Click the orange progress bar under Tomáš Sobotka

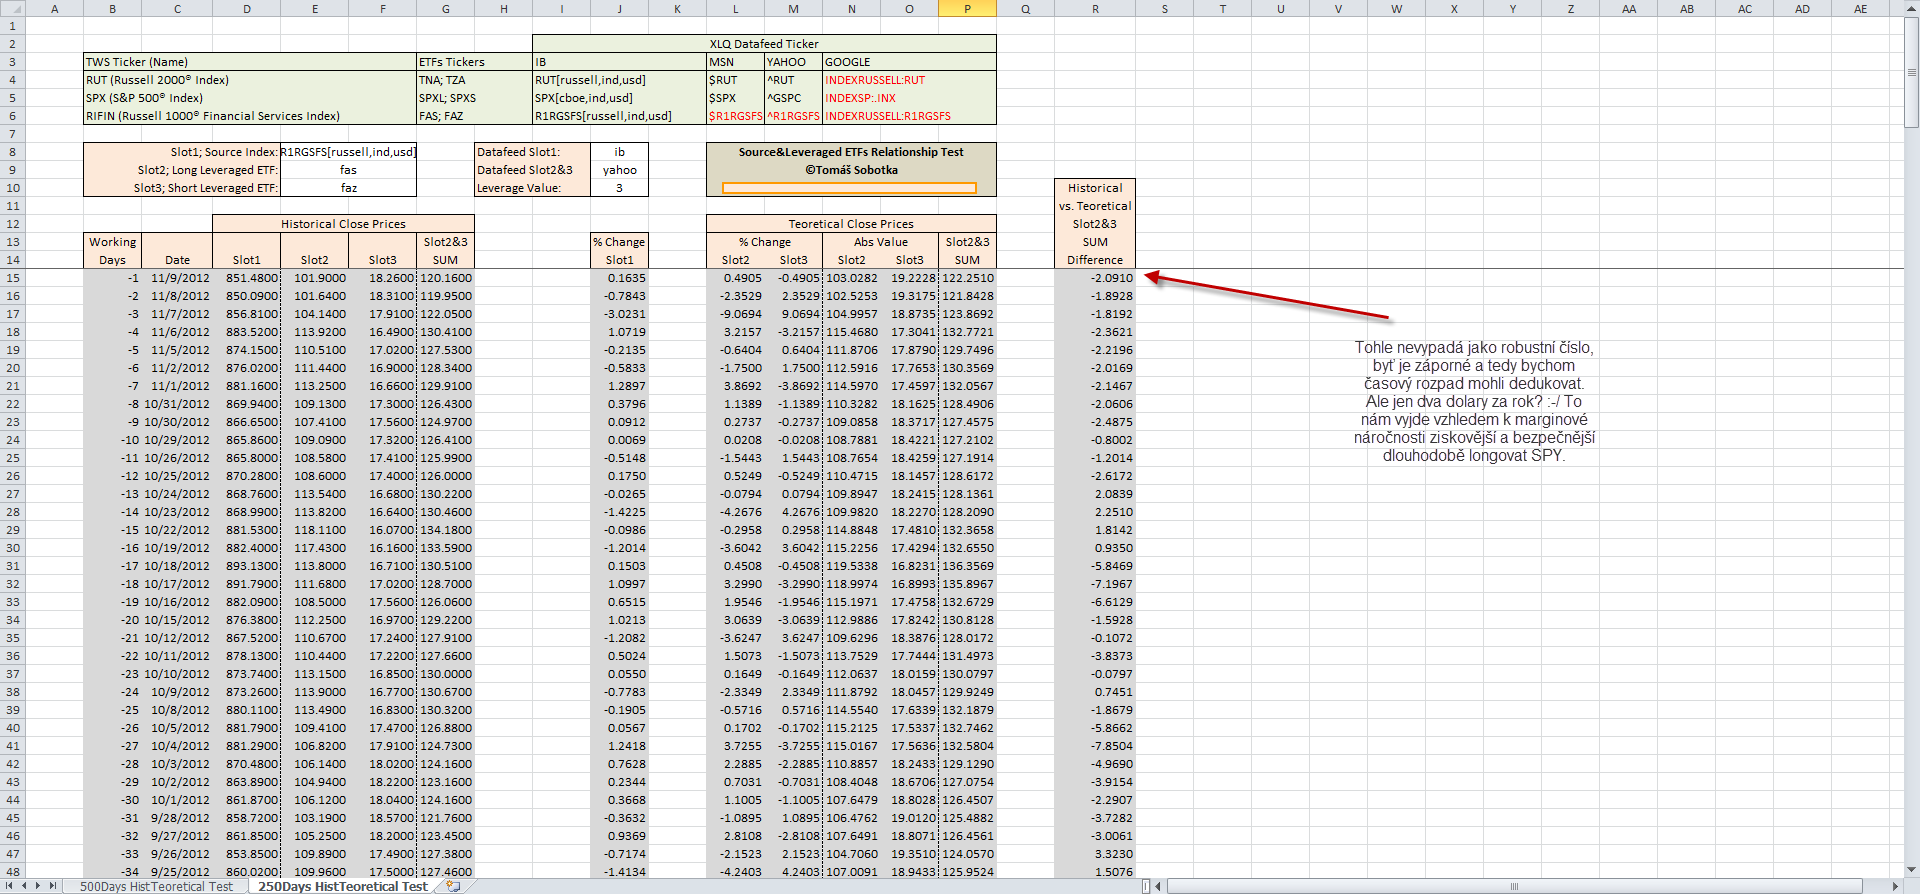pos(849,188)
